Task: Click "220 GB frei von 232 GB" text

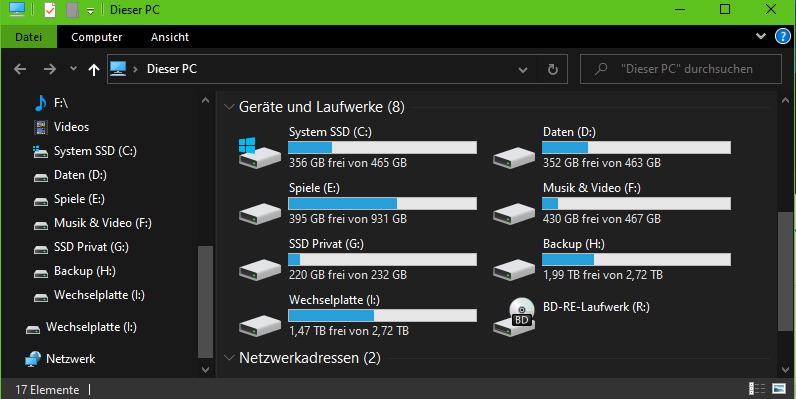Action: (x=348, y=275)
